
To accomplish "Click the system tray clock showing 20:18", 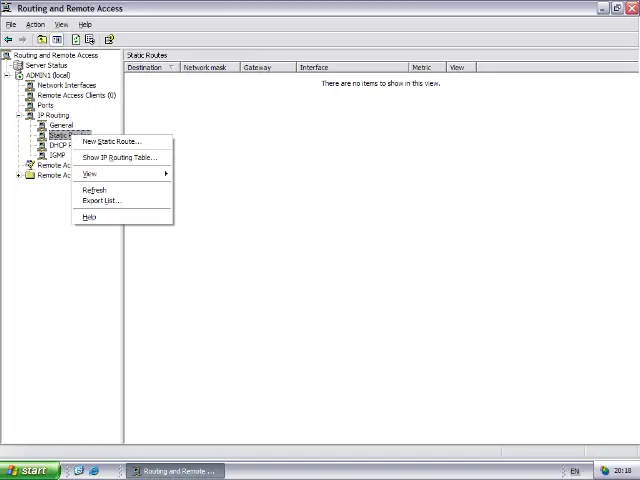I will click(622, 471).
